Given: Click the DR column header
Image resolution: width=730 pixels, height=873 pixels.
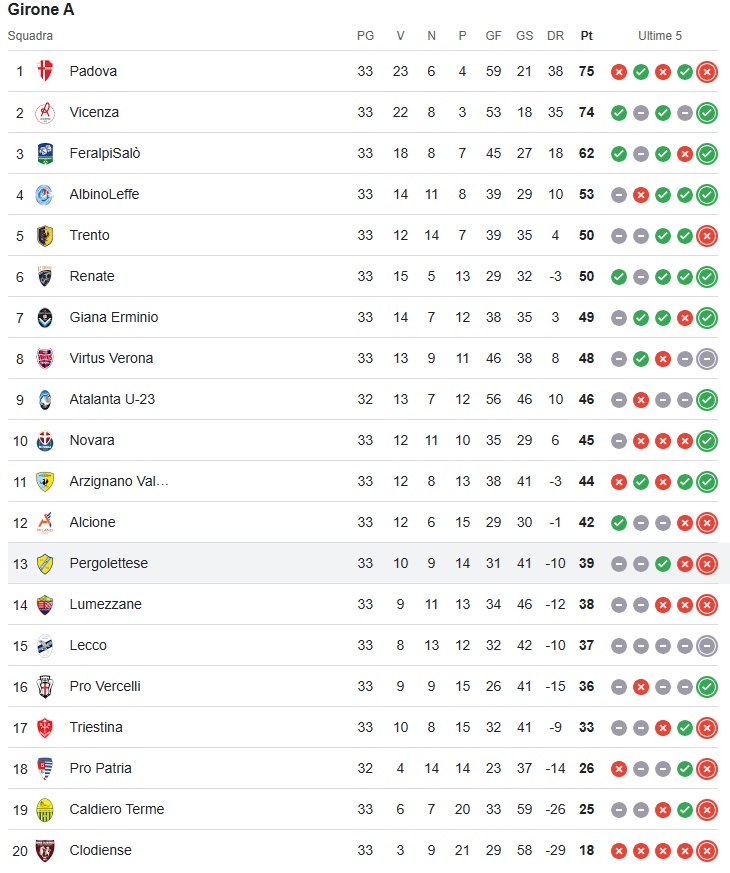Looking at the screenshot, I should pos(555,36).
